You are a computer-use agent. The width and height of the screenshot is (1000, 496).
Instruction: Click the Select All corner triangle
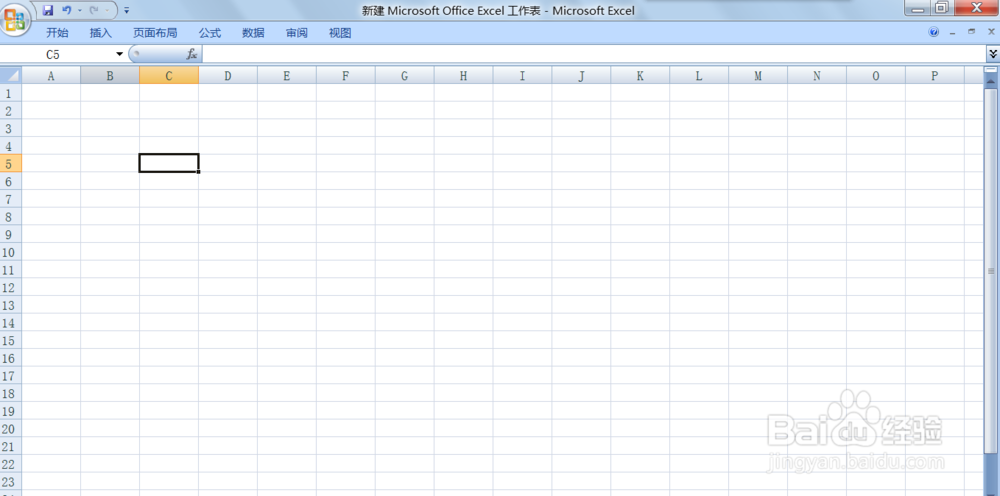pyautogui.click(x=11, y=76)
